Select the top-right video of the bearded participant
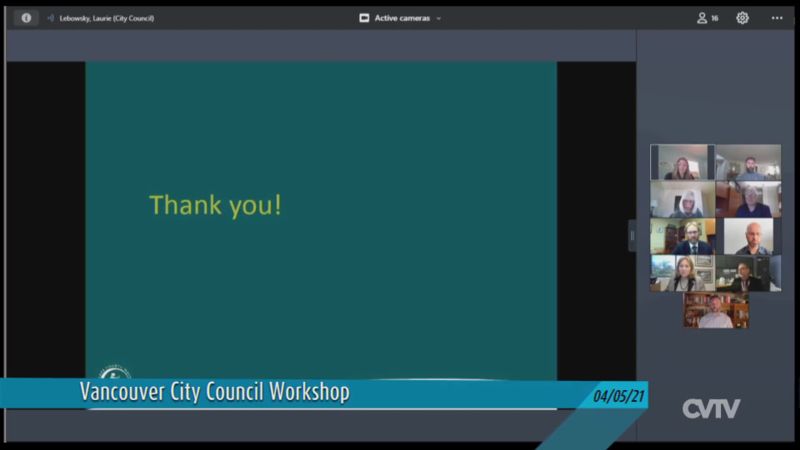Image resolution: width=800 pixels, height=450 pixels. (x=748, y=162)
